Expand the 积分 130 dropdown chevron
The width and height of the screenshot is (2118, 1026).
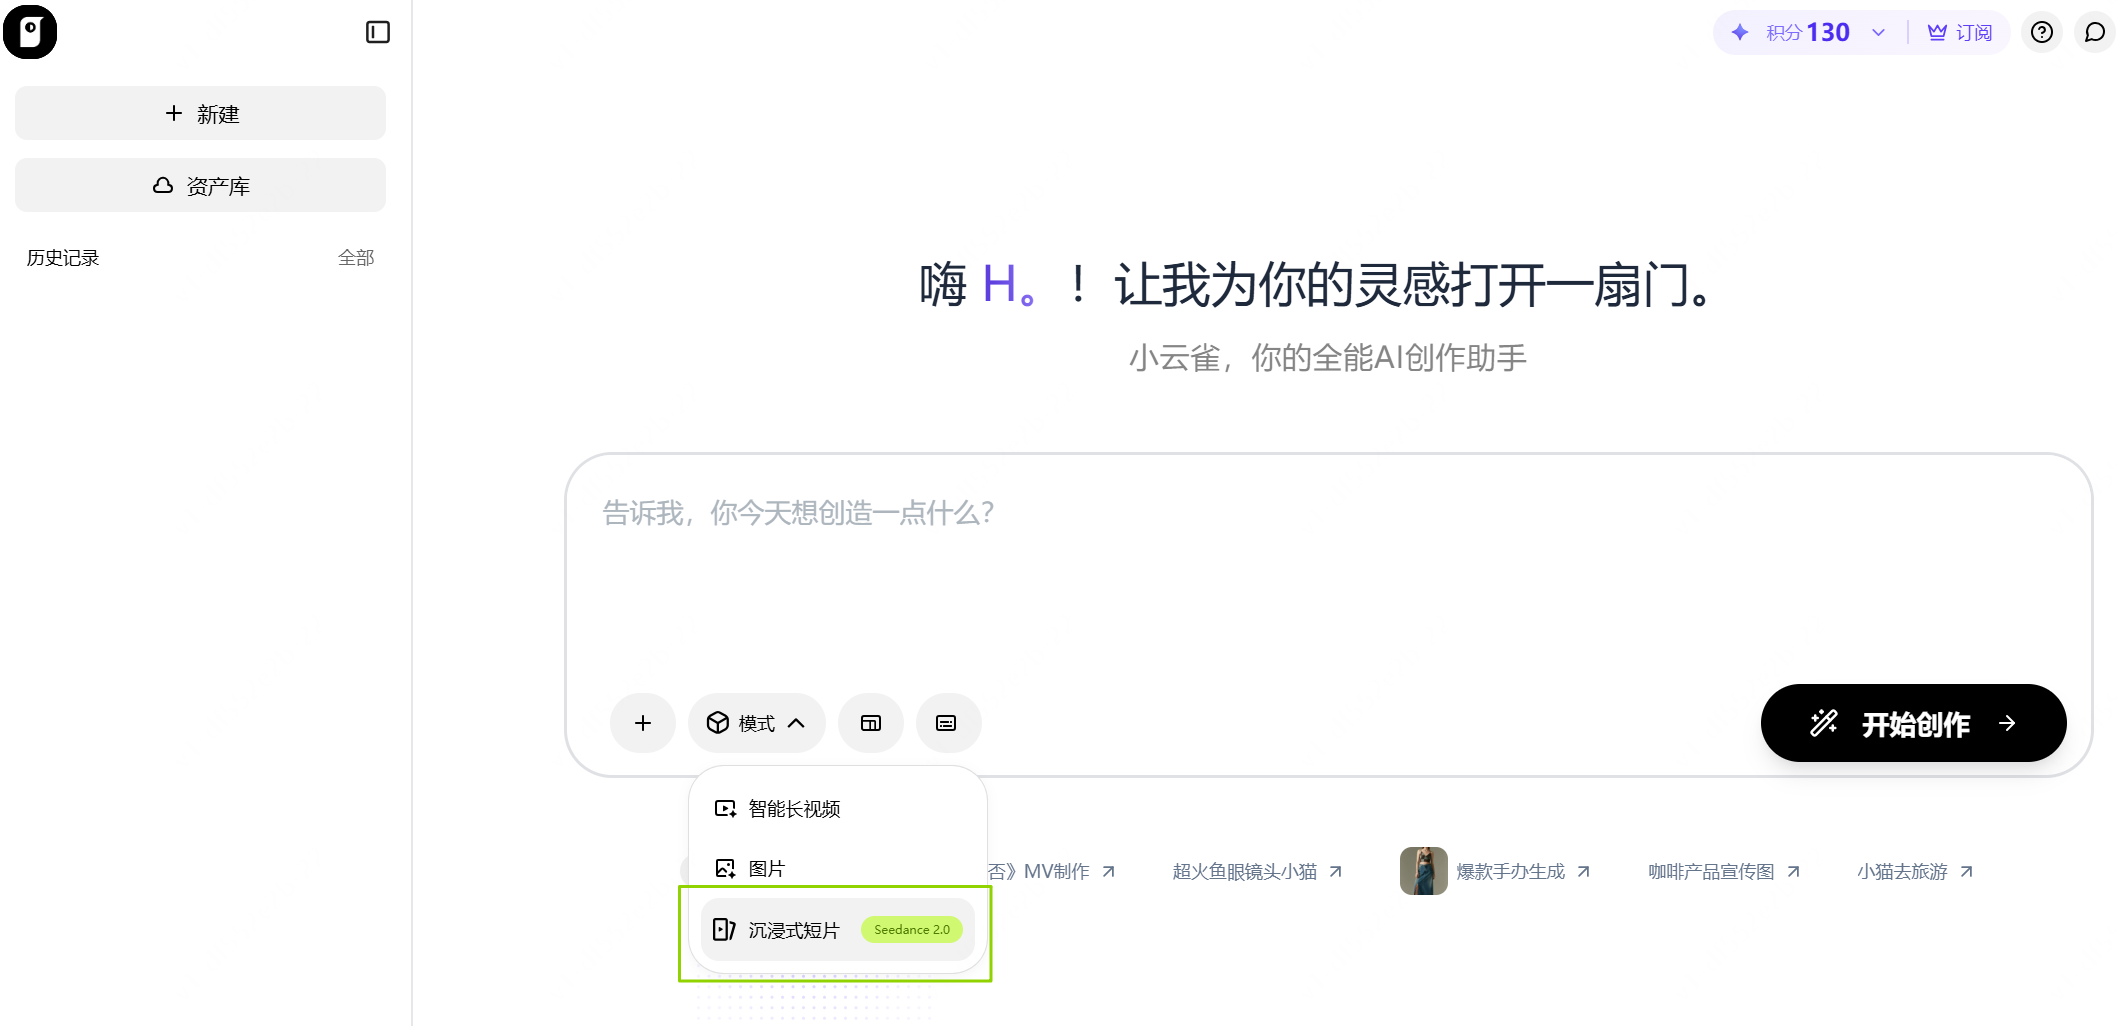(x=1879, y=32)
